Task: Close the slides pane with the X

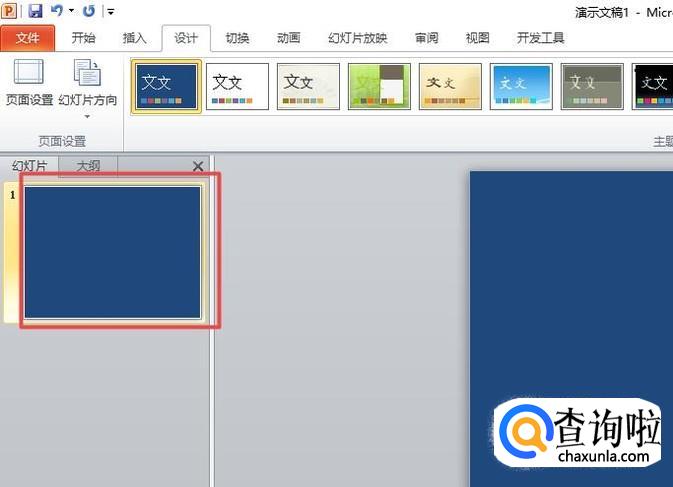Action: (198, 166)
